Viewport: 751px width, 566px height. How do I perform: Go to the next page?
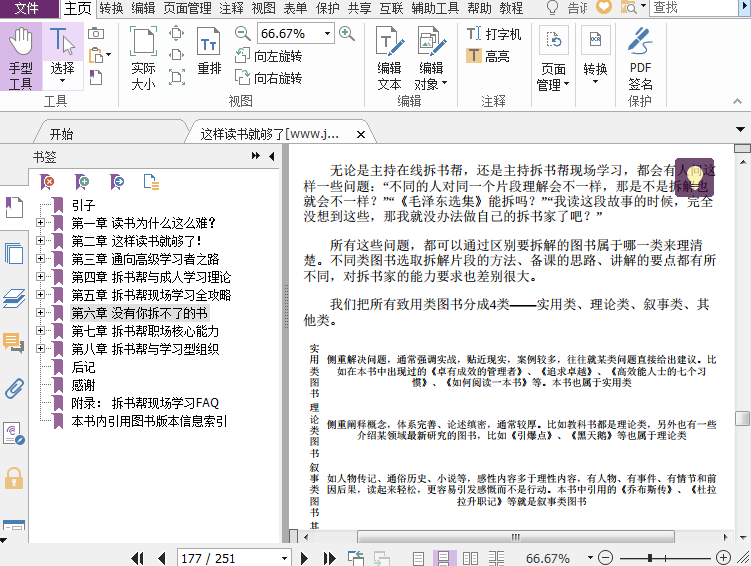coord(304,558)
